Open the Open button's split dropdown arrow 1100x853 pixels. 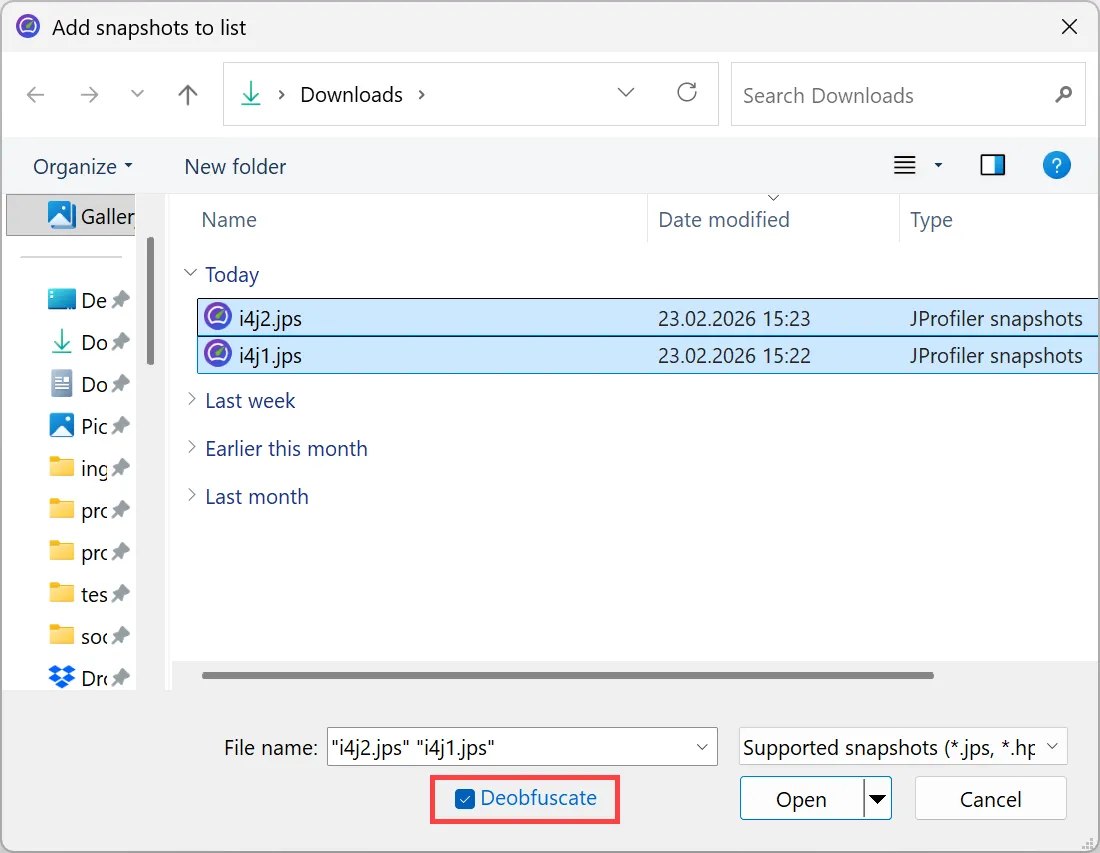[x=874, y=798]
